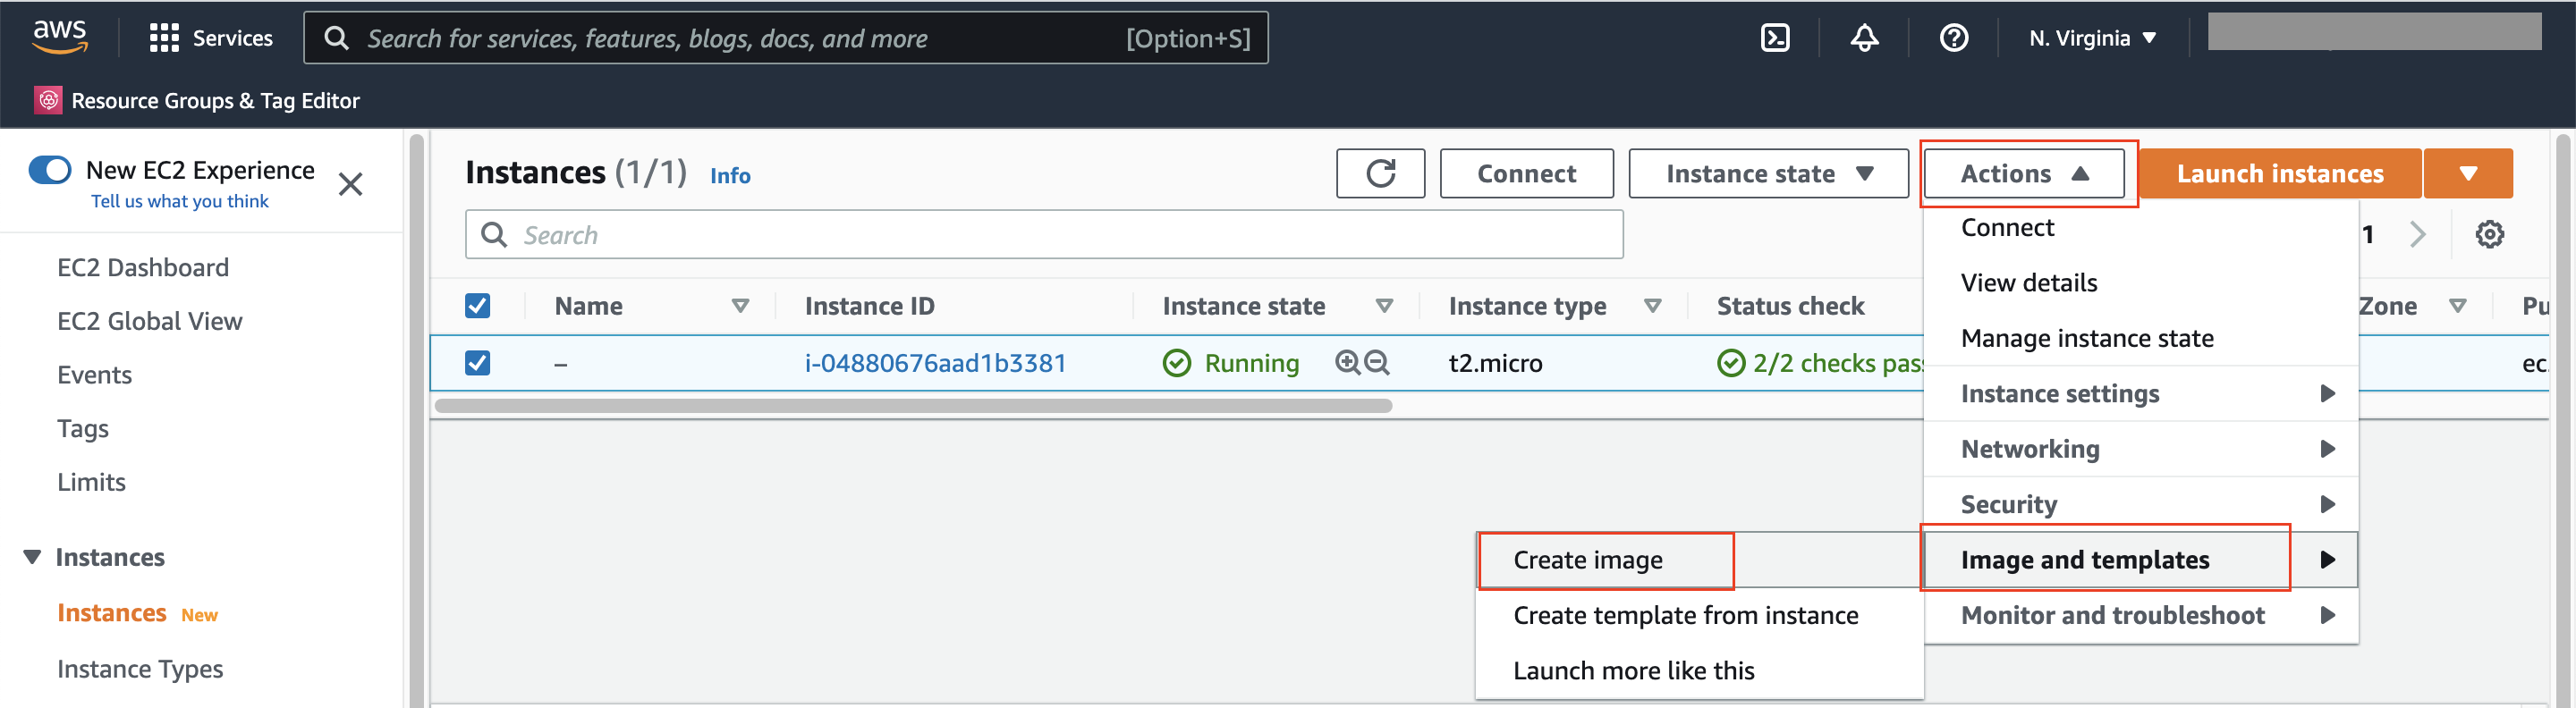Screen dimensions: 2576x708
Task: Open instance ID i-04880676aad1b3381 link
Action: pos(935,362)
